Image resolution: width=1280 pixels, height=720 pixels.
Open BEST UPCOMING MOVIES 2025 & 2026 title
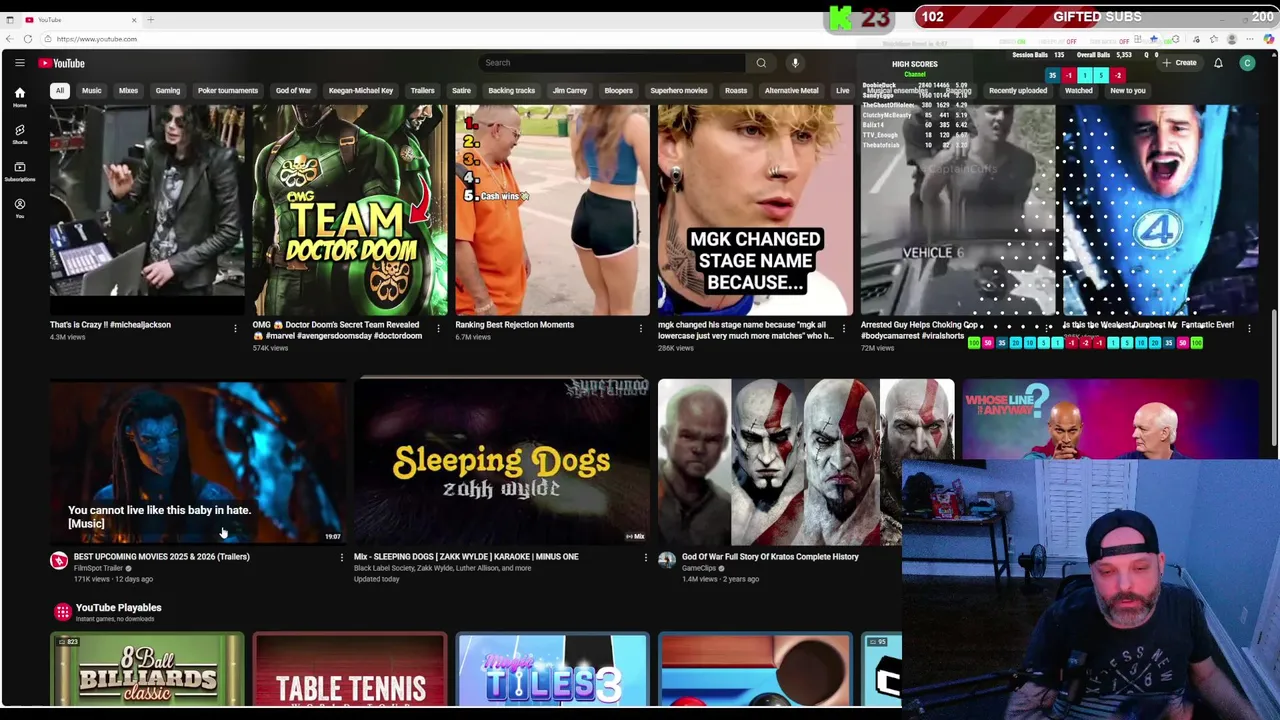click(161, 556)
